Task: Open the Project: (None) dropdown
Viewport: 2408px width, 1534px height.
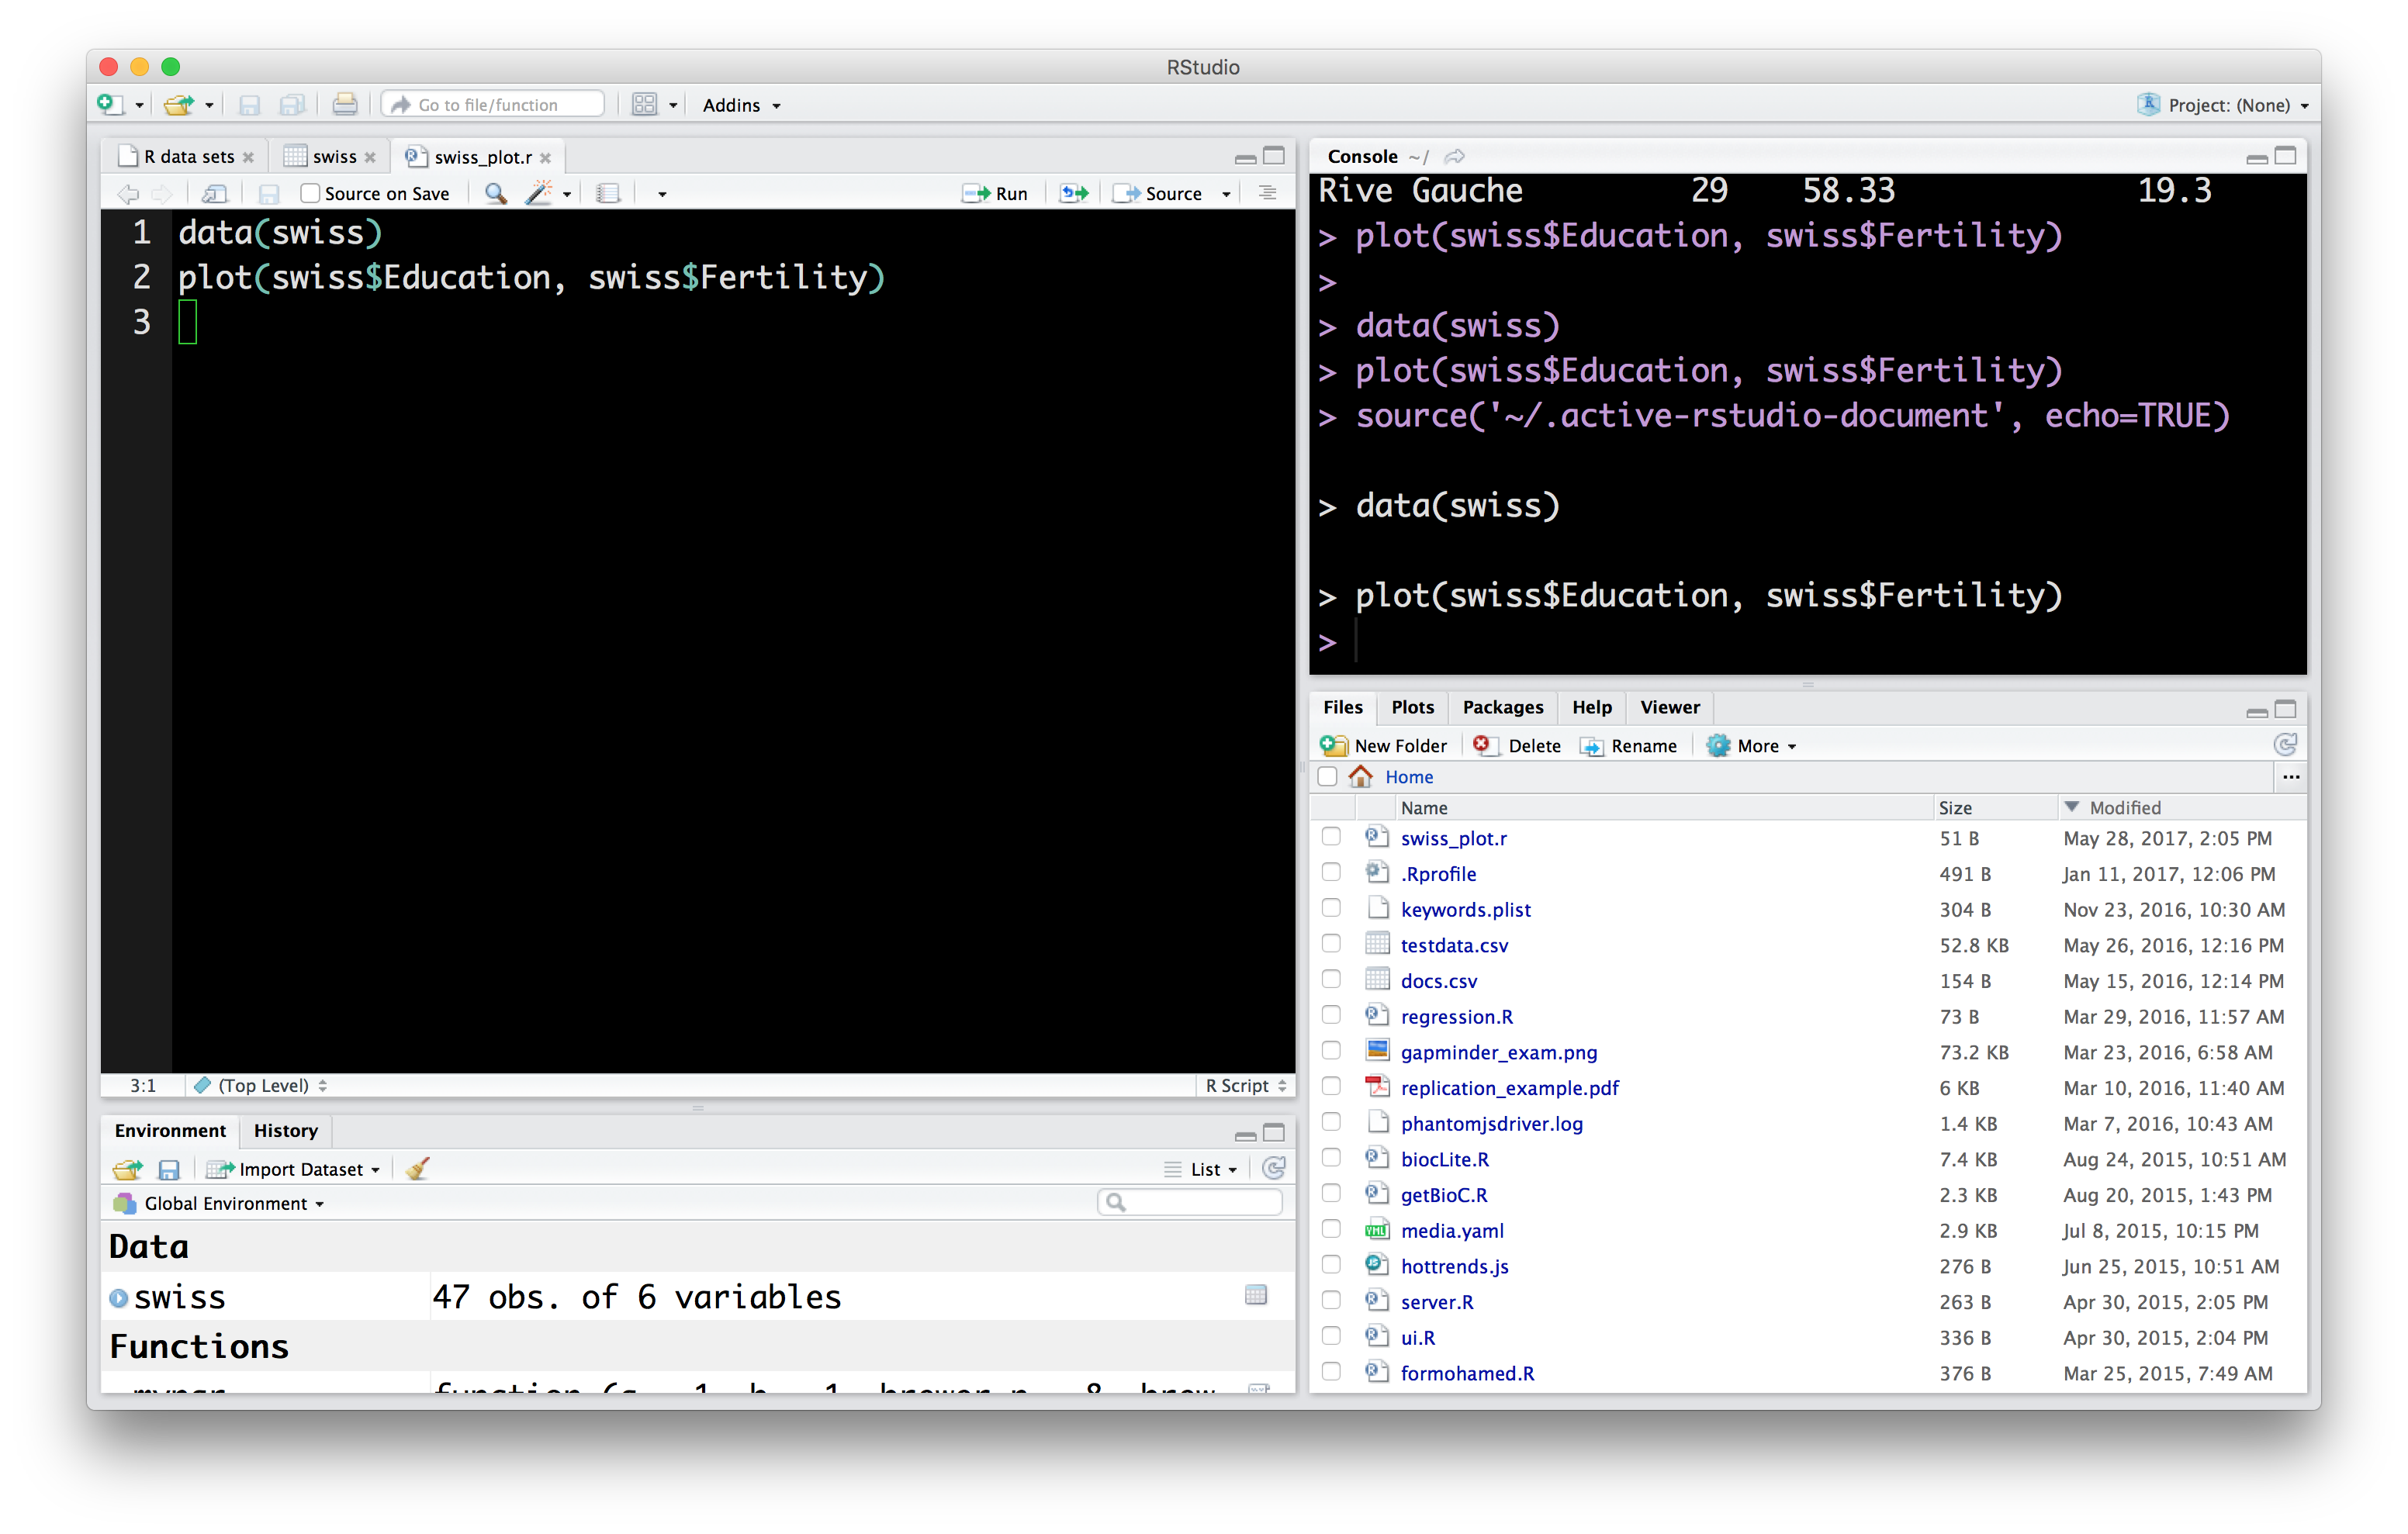Action: (x=2225, y=105)
